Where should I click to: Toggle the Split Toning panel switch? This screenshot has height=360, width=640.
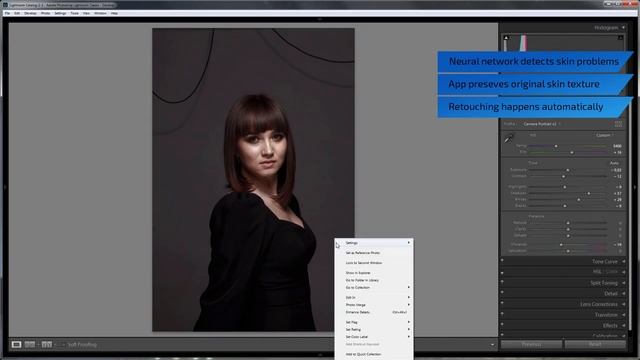click(502, 282)
